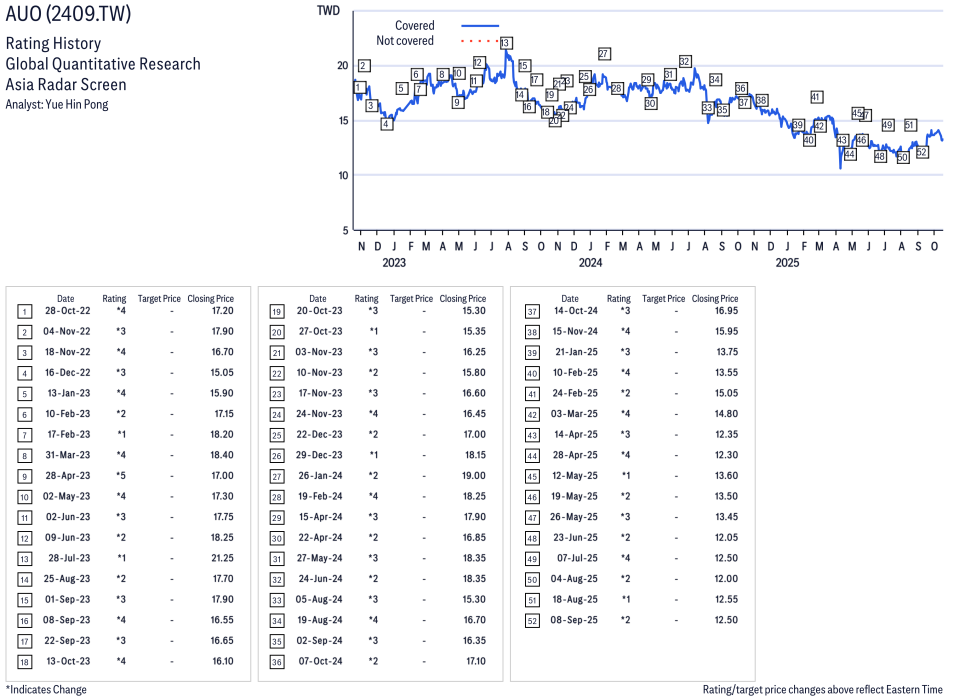Click the numbered box 1 in the table
The height and width of the screenshot is (696, 954).
click(x=24, y=311)
